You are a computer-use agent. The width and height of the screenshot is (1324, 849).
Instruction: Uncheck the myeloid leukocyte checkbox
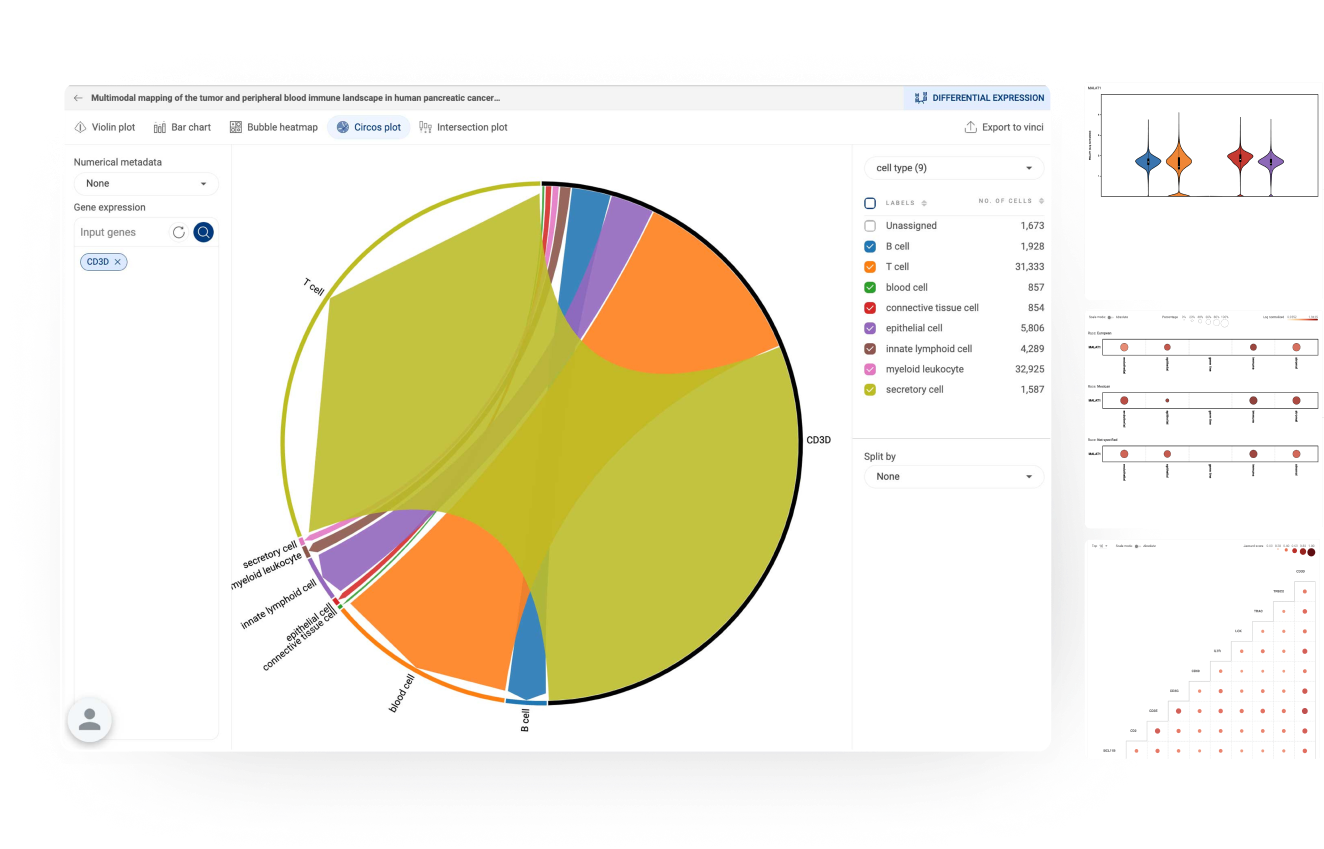coord(870,369)
